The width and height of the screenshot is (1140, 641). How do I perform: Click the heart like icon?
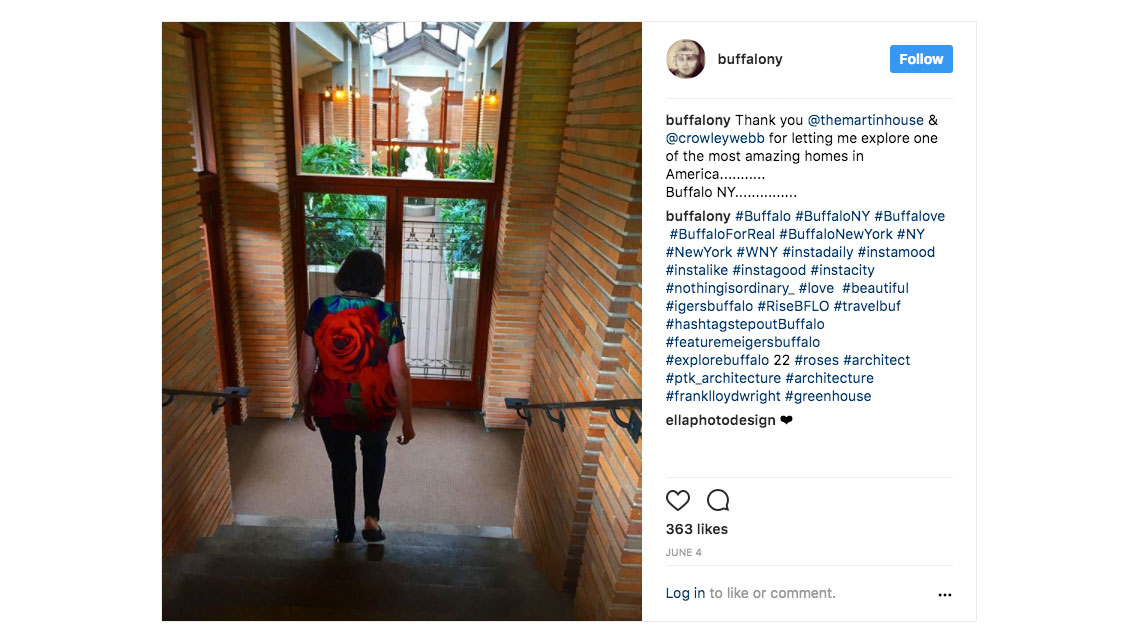coord(678,500)
